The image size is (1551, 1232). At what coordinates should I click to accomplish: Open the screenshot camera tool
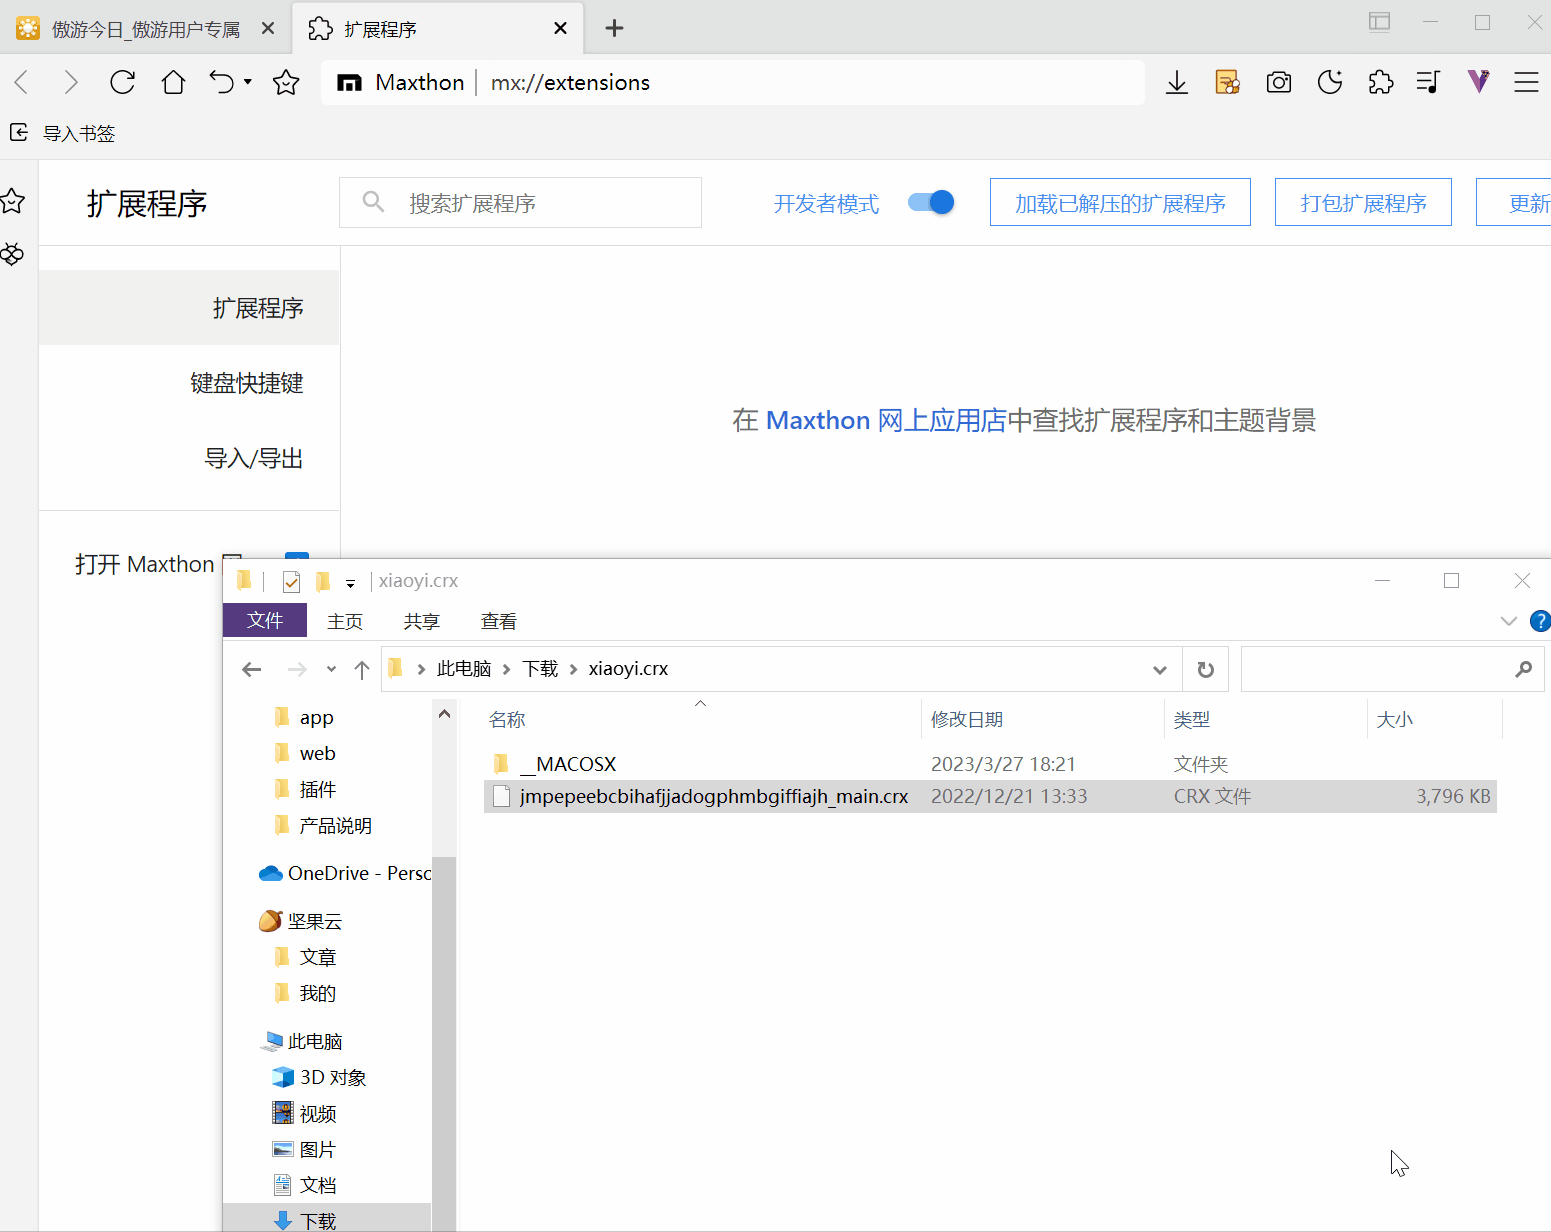click(x=1278, y=83)
